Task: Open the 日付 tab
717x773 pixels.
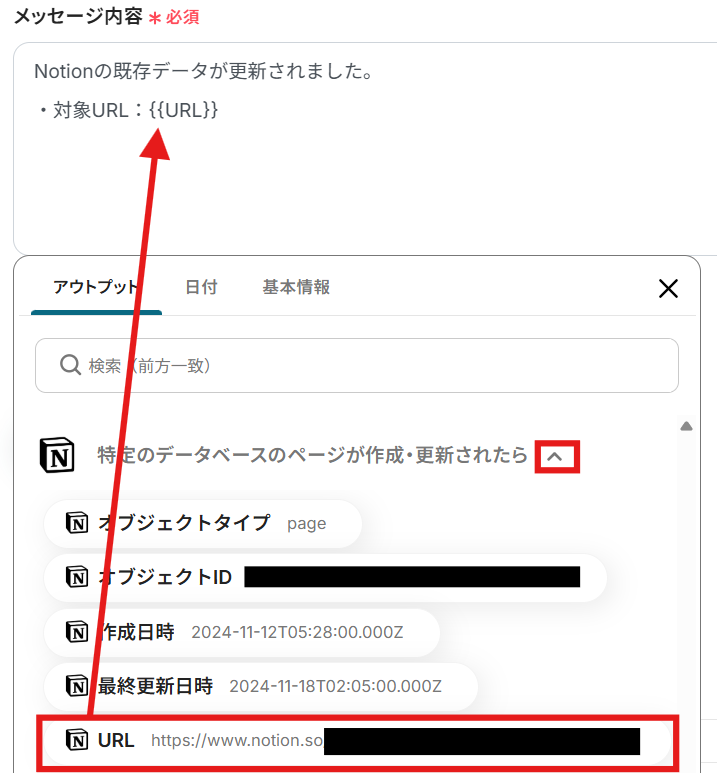Action: (201, 287)
